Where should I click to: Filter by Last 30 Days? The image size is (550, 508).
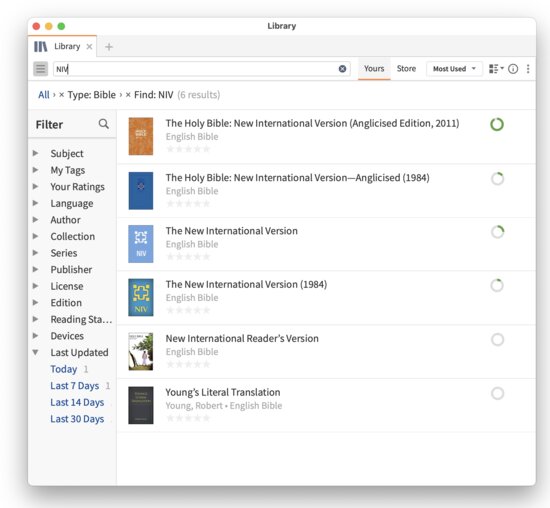click(x=77, y=419)
